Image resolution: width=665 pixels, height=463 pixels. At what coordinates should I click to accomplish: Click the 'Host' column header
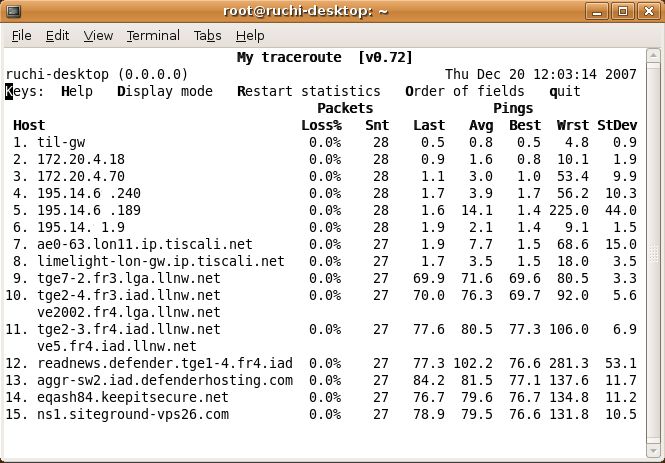click(29, 126)
